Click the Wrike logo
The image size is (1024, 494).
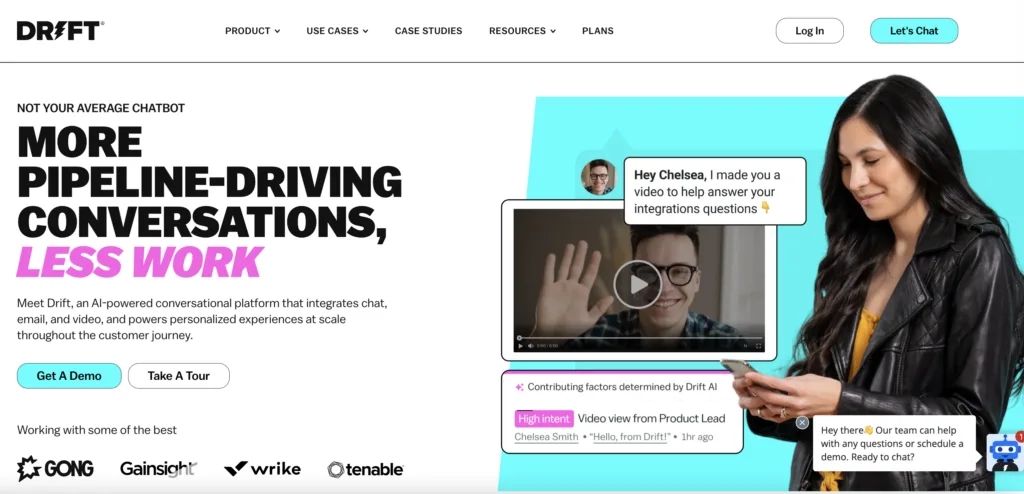pyautogui.click(x=262, y=469)
